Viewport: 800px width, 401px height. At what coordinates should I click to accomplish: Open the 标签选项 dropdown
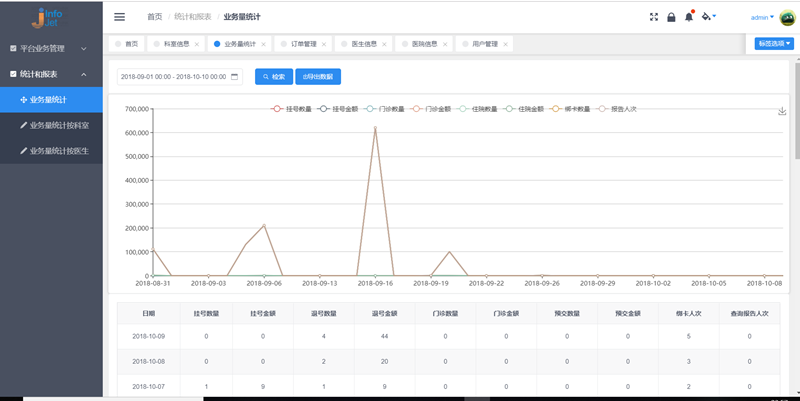click(x=774, y=44)
